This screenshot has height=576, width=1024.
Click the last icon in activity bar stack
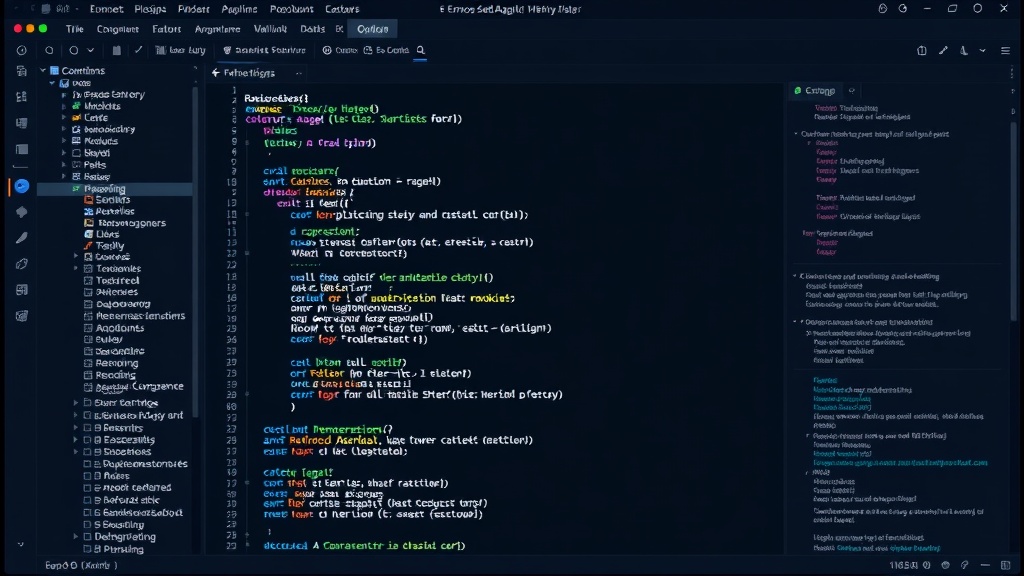tap(22, 316)
